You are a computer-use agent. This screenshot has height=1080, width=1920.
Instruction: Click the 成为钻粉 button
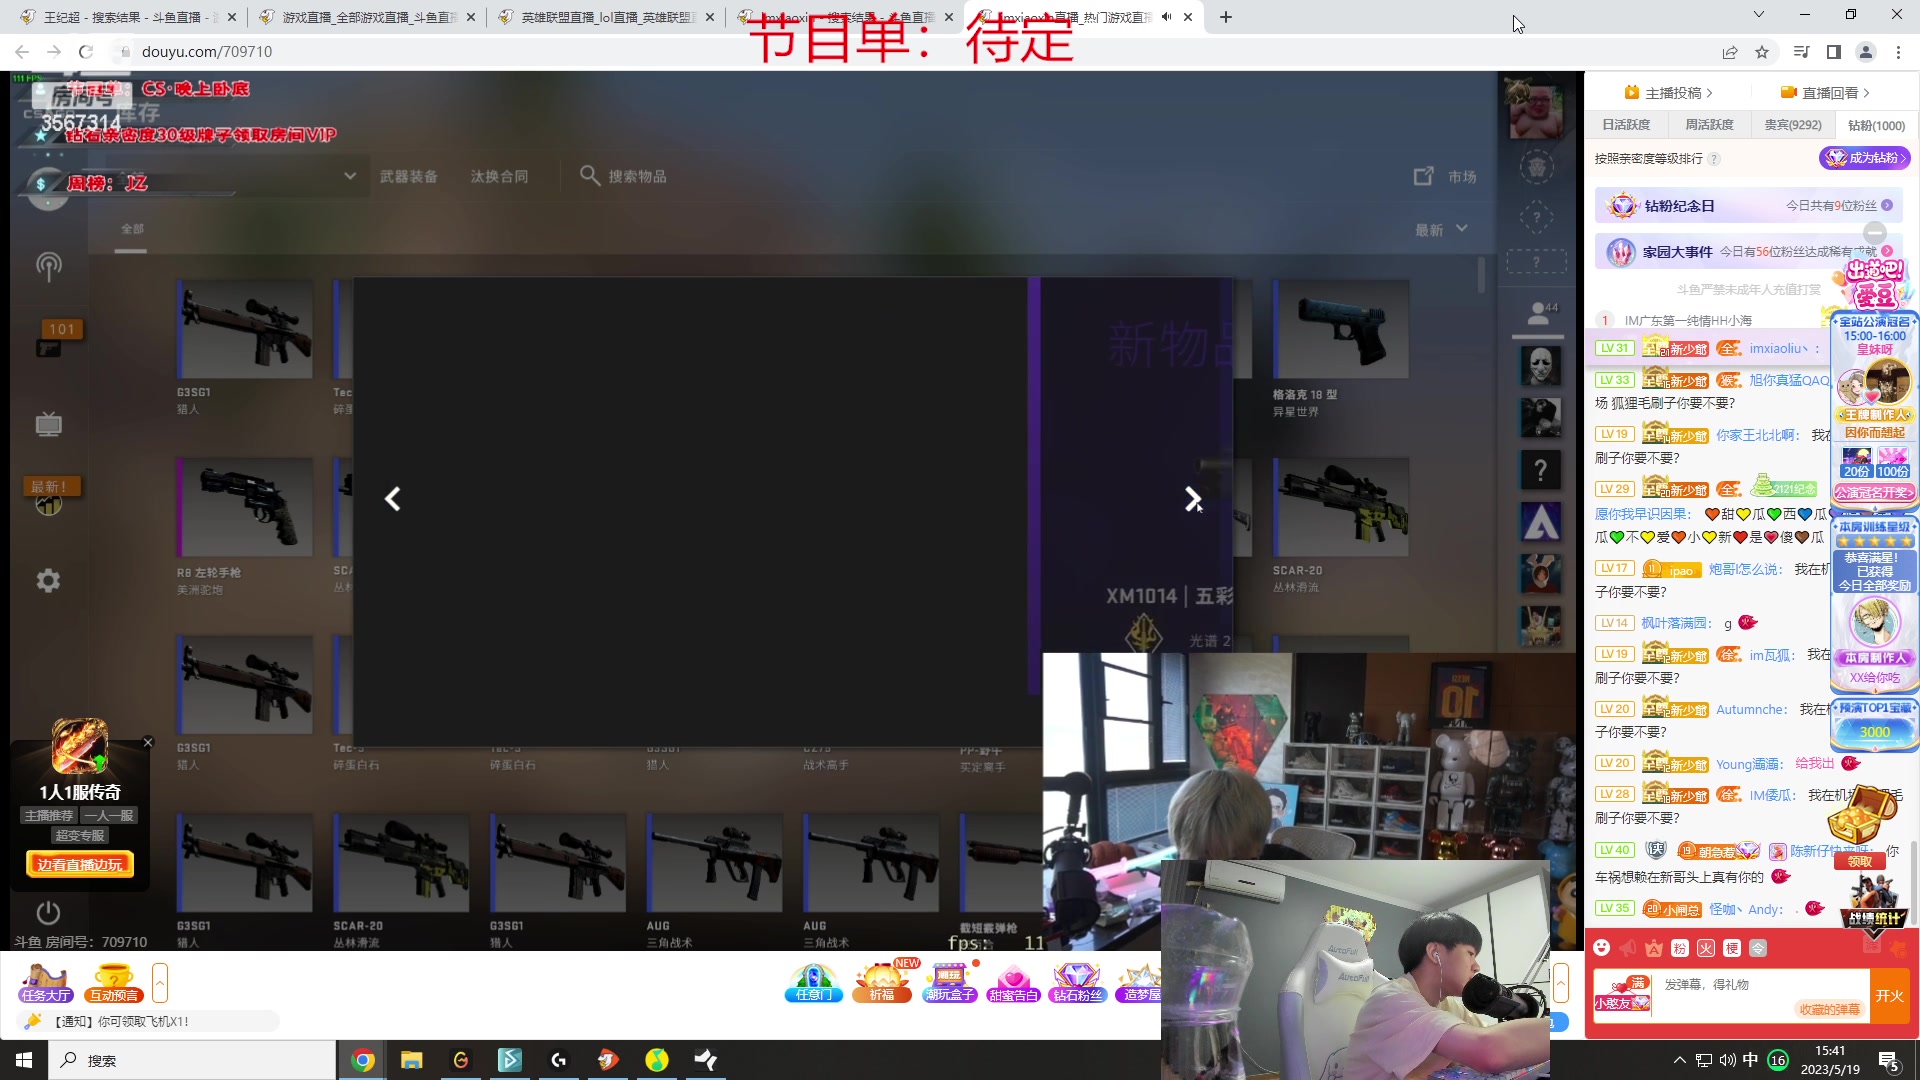coord(1865,158)
